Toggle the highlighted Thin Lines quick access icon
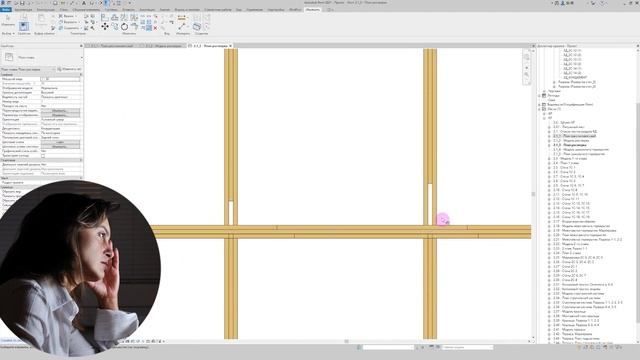 click(x=106, y=3)
